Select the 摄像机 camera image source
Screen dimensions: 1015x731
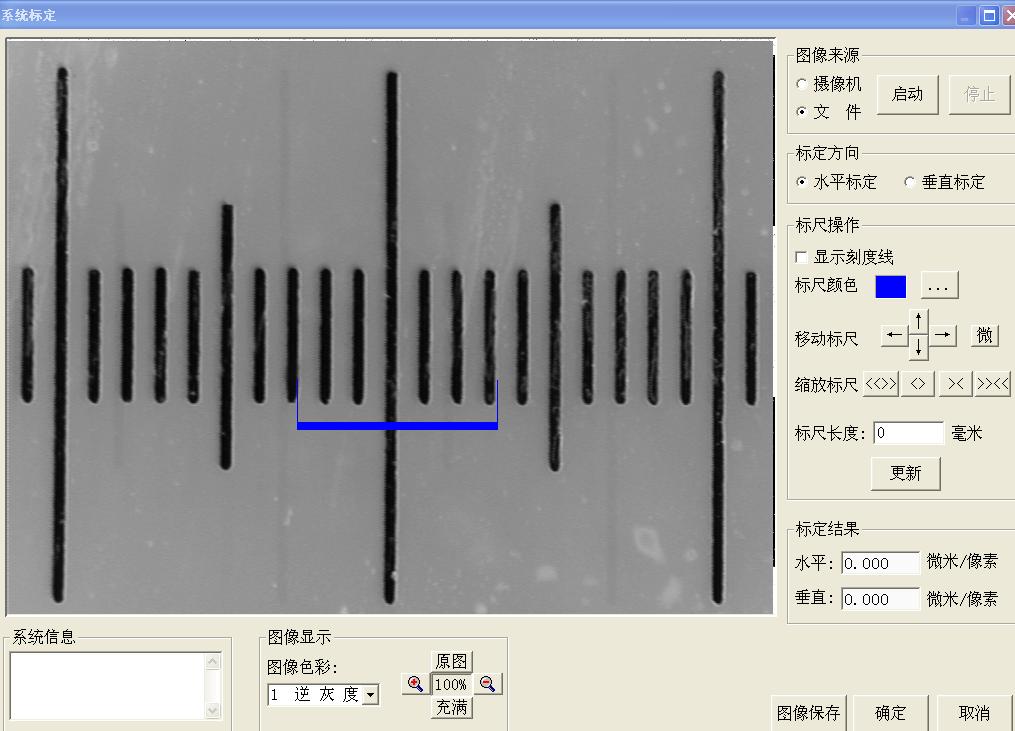(802, 85)
